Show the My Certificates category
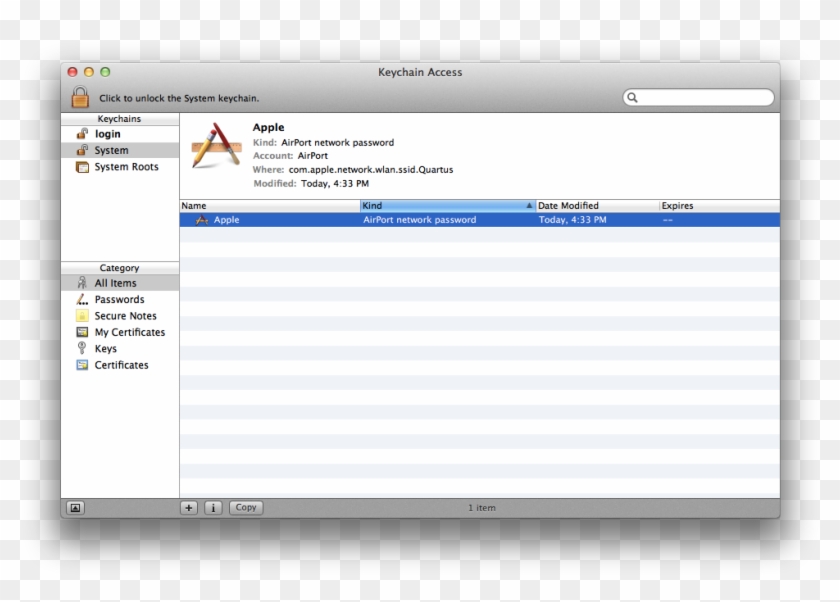The image size is (840, 602). pos(129,332)
